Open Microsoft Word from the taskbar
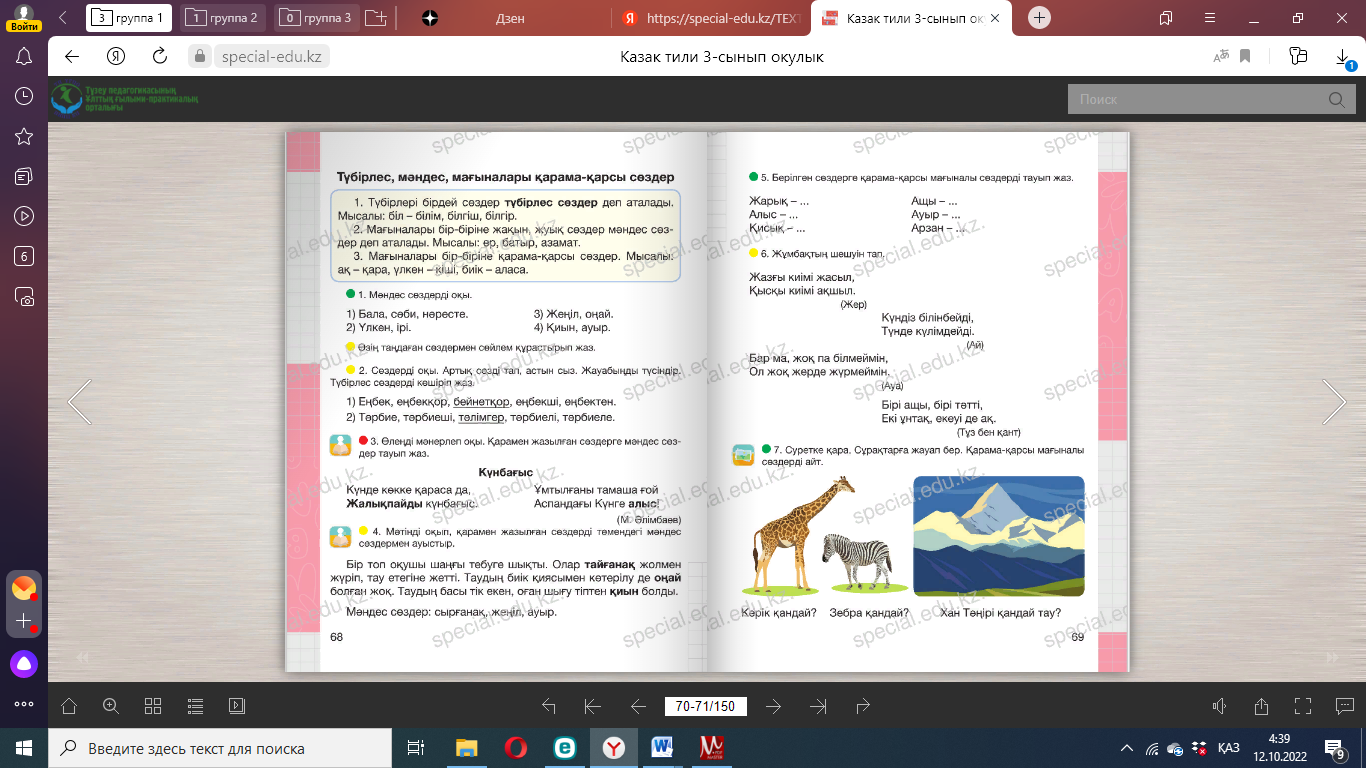 (x=662, y=748)
